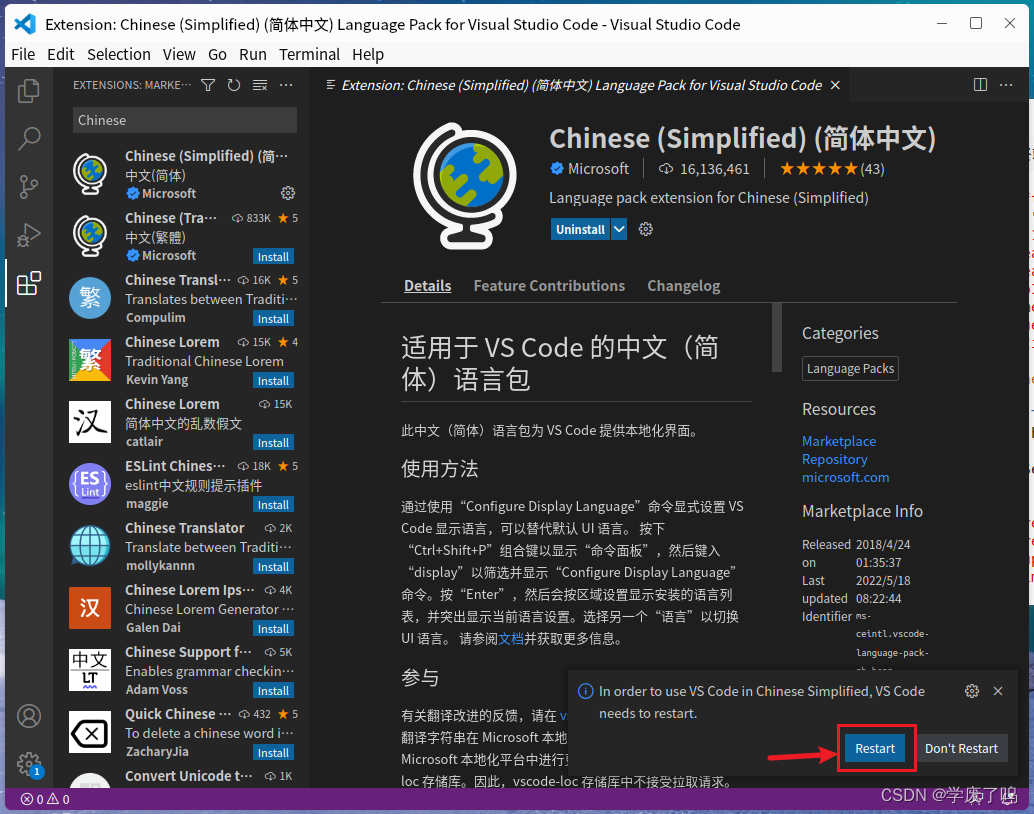
Task: Click the Don't Restart button
Action: point(961,748)
